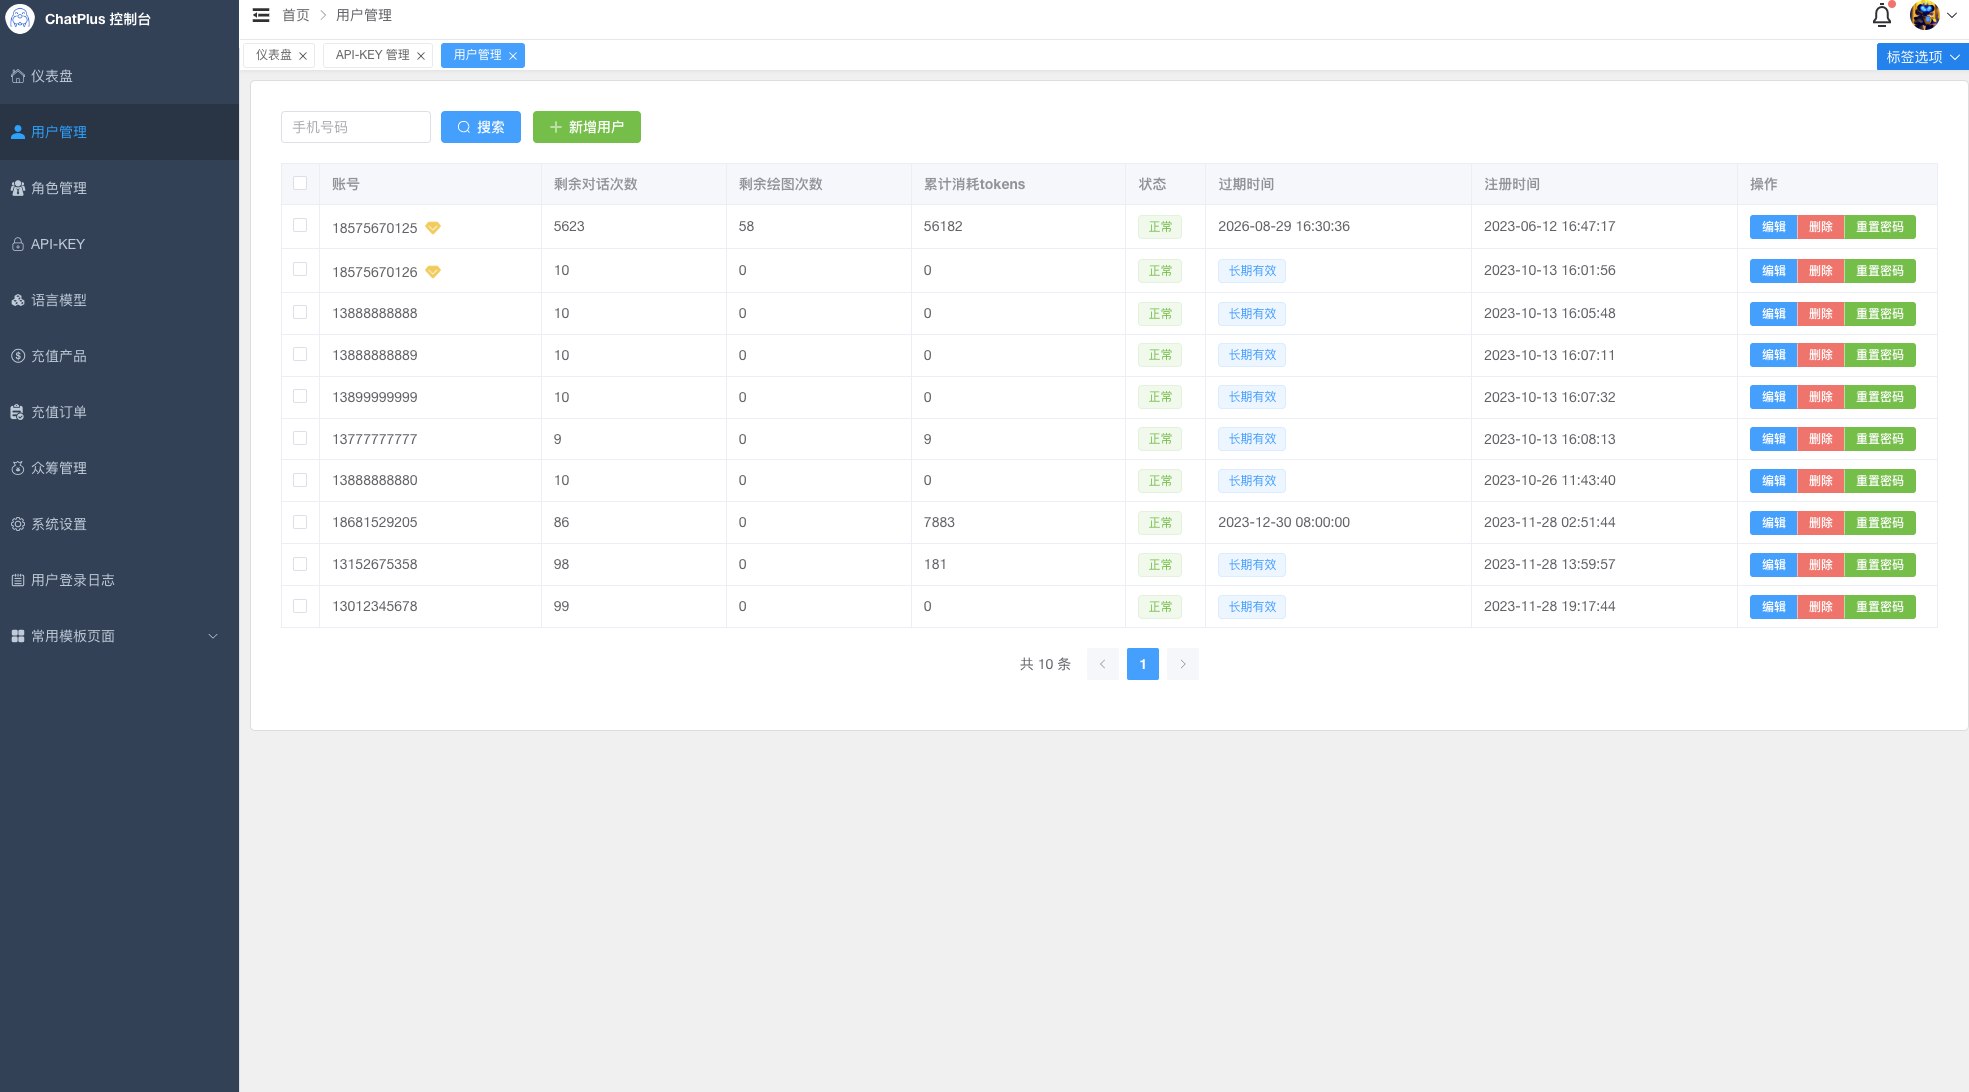Close the 仪表盘 tab with its X

[303, 56]
